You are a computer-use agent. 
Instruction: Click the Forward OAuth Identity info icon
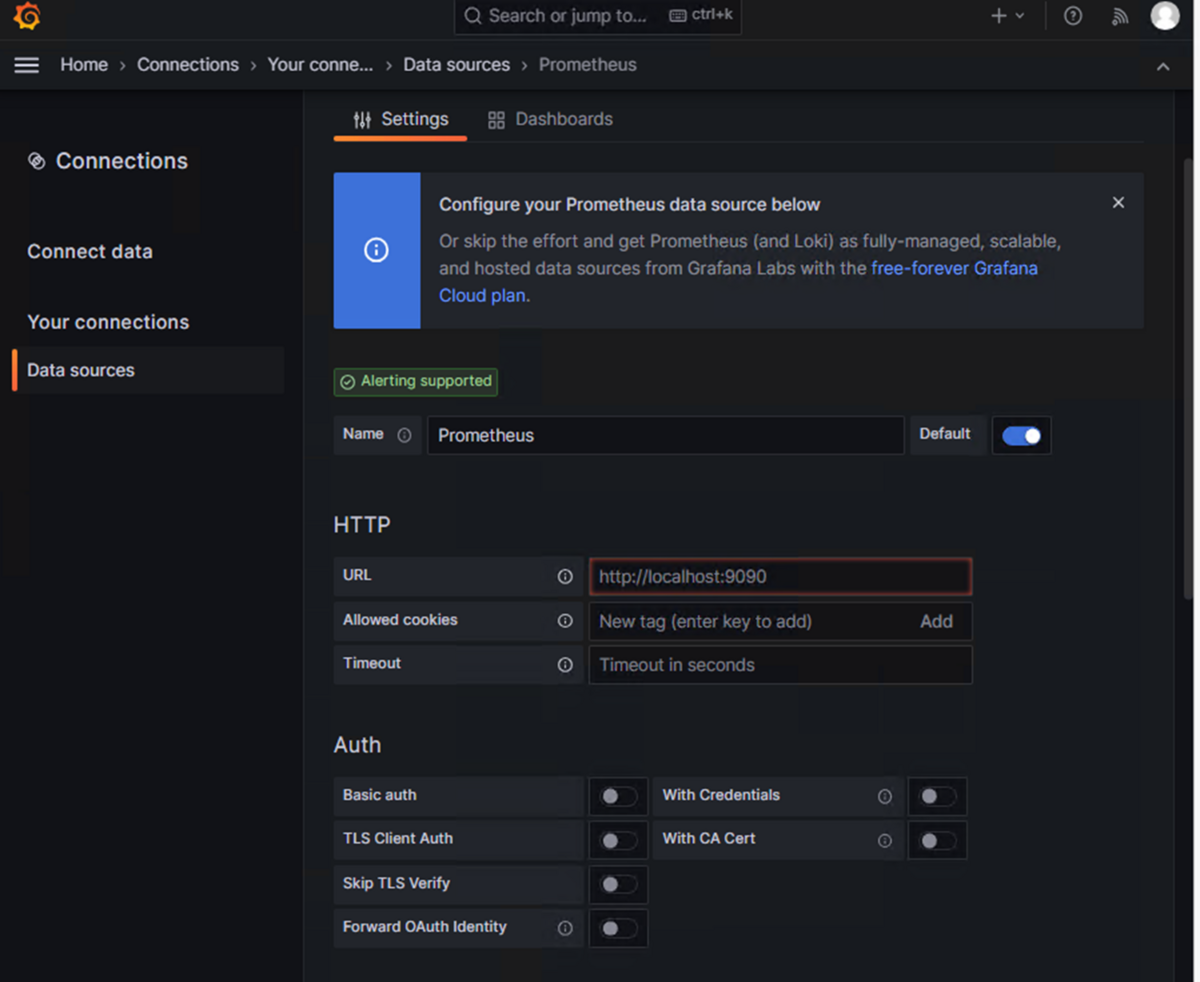tap(565, 929)
